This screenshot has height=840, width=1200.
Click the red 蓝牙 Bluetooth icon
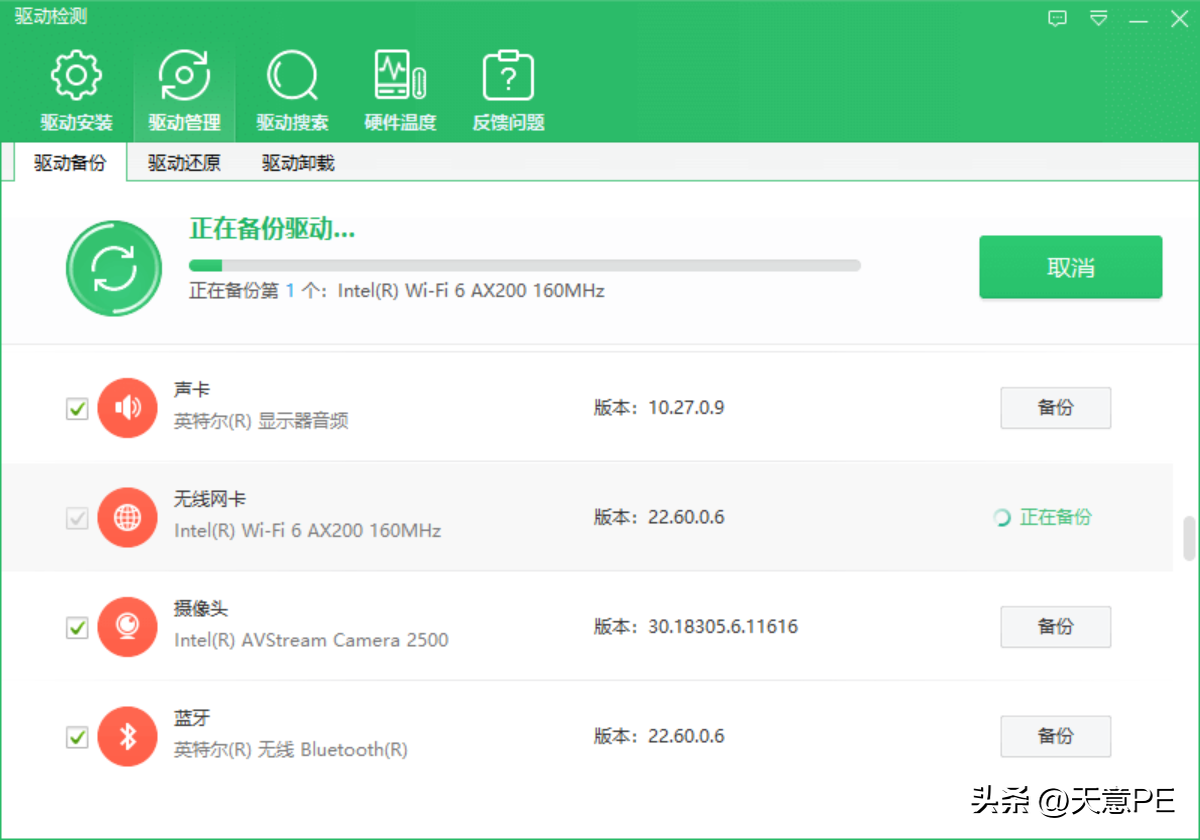pyautogui.click(x=127, y=737)
